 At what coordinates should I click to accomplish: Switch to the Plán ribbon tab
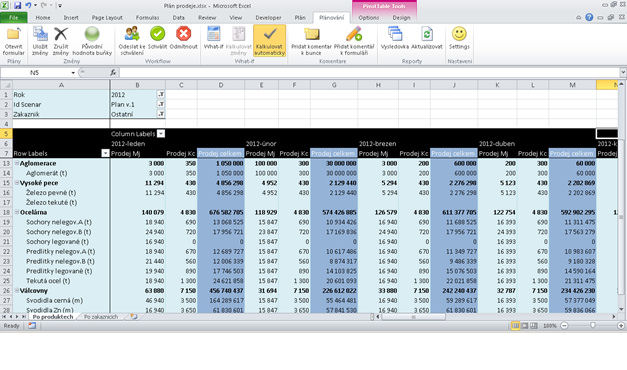(x=300, y=18)
